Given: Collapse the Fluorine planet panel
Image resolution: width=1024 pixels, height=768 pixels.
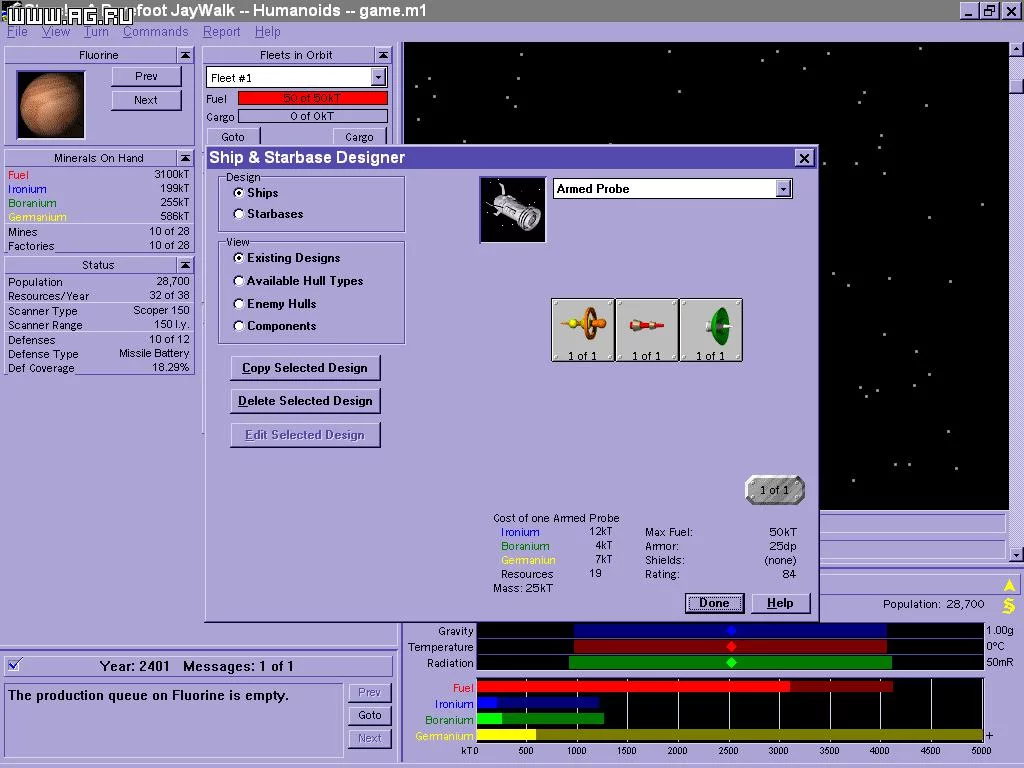Looking at the screenshot, I should pos(185,55).
